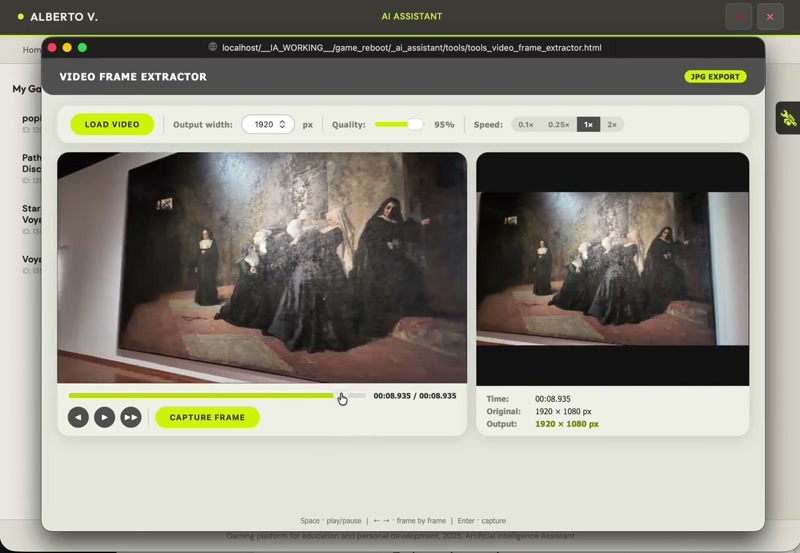Click the output width field showing 1920
This screenshot has width=800, height=553.
tap(267, 124)
